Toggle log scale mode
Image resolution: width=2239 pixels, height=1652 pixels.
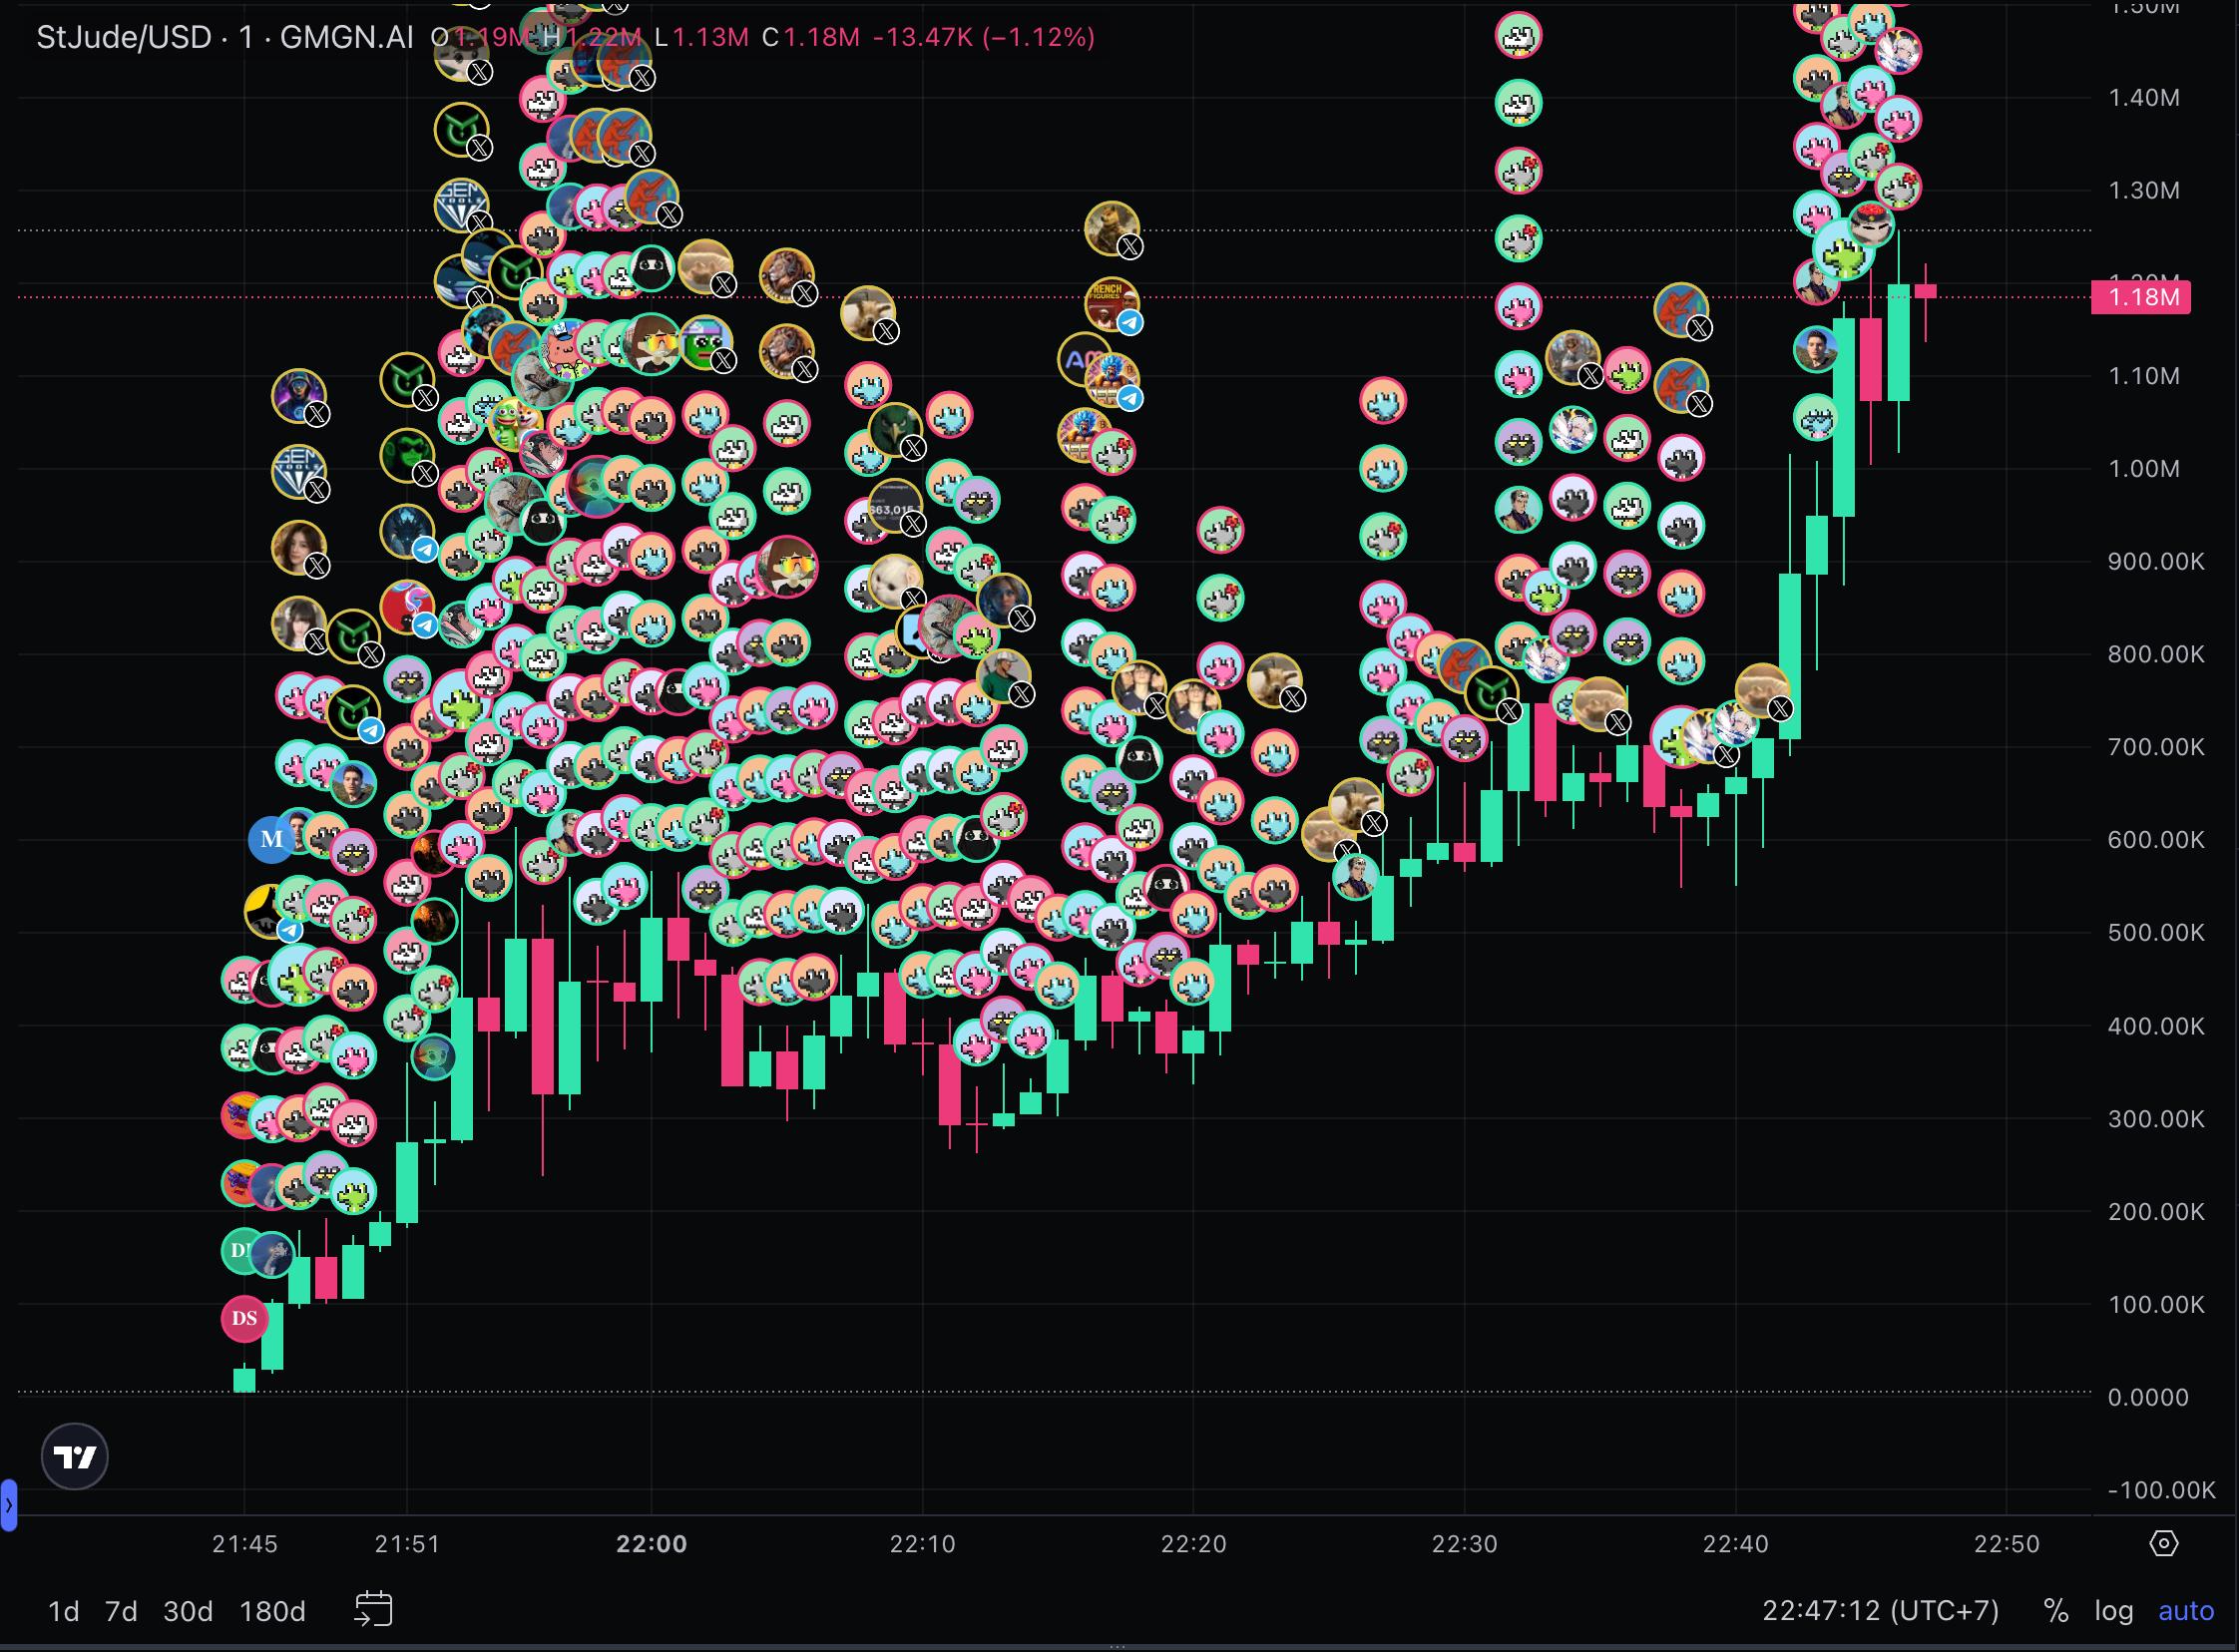click(x=2113, y=1611)
